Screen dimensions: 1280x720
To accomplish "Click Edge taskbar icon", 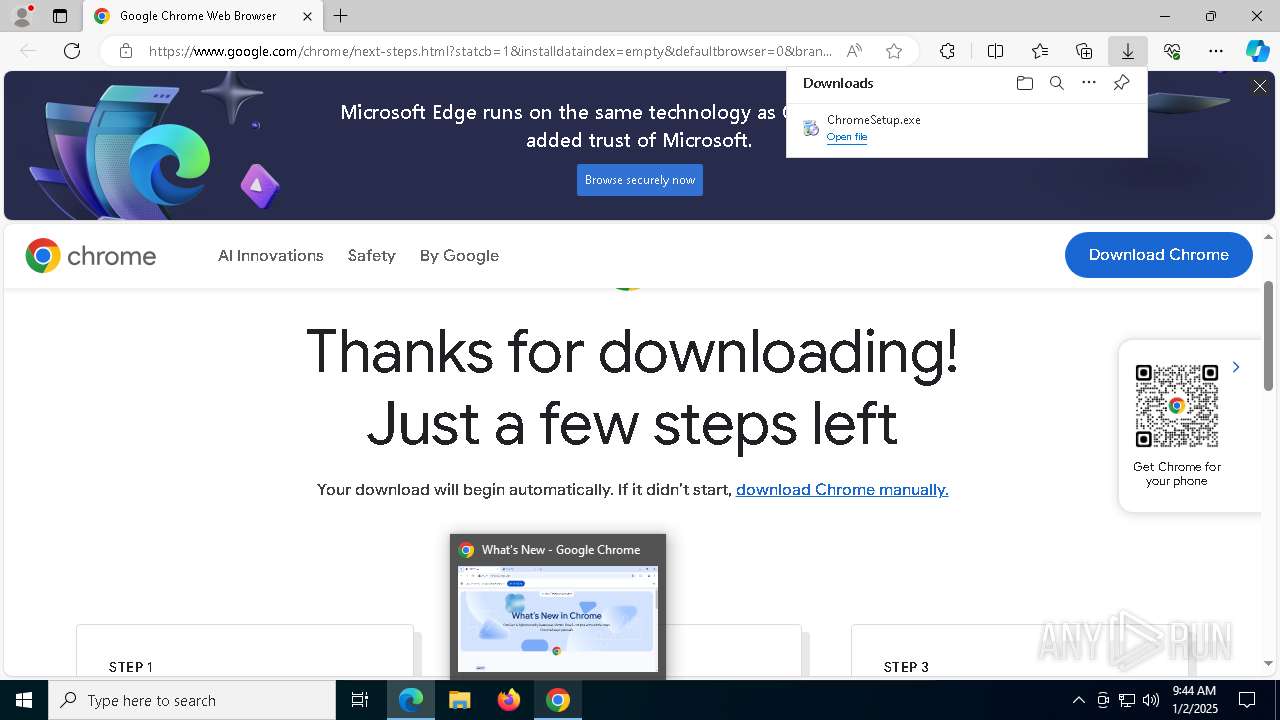I will pos(411,700).
